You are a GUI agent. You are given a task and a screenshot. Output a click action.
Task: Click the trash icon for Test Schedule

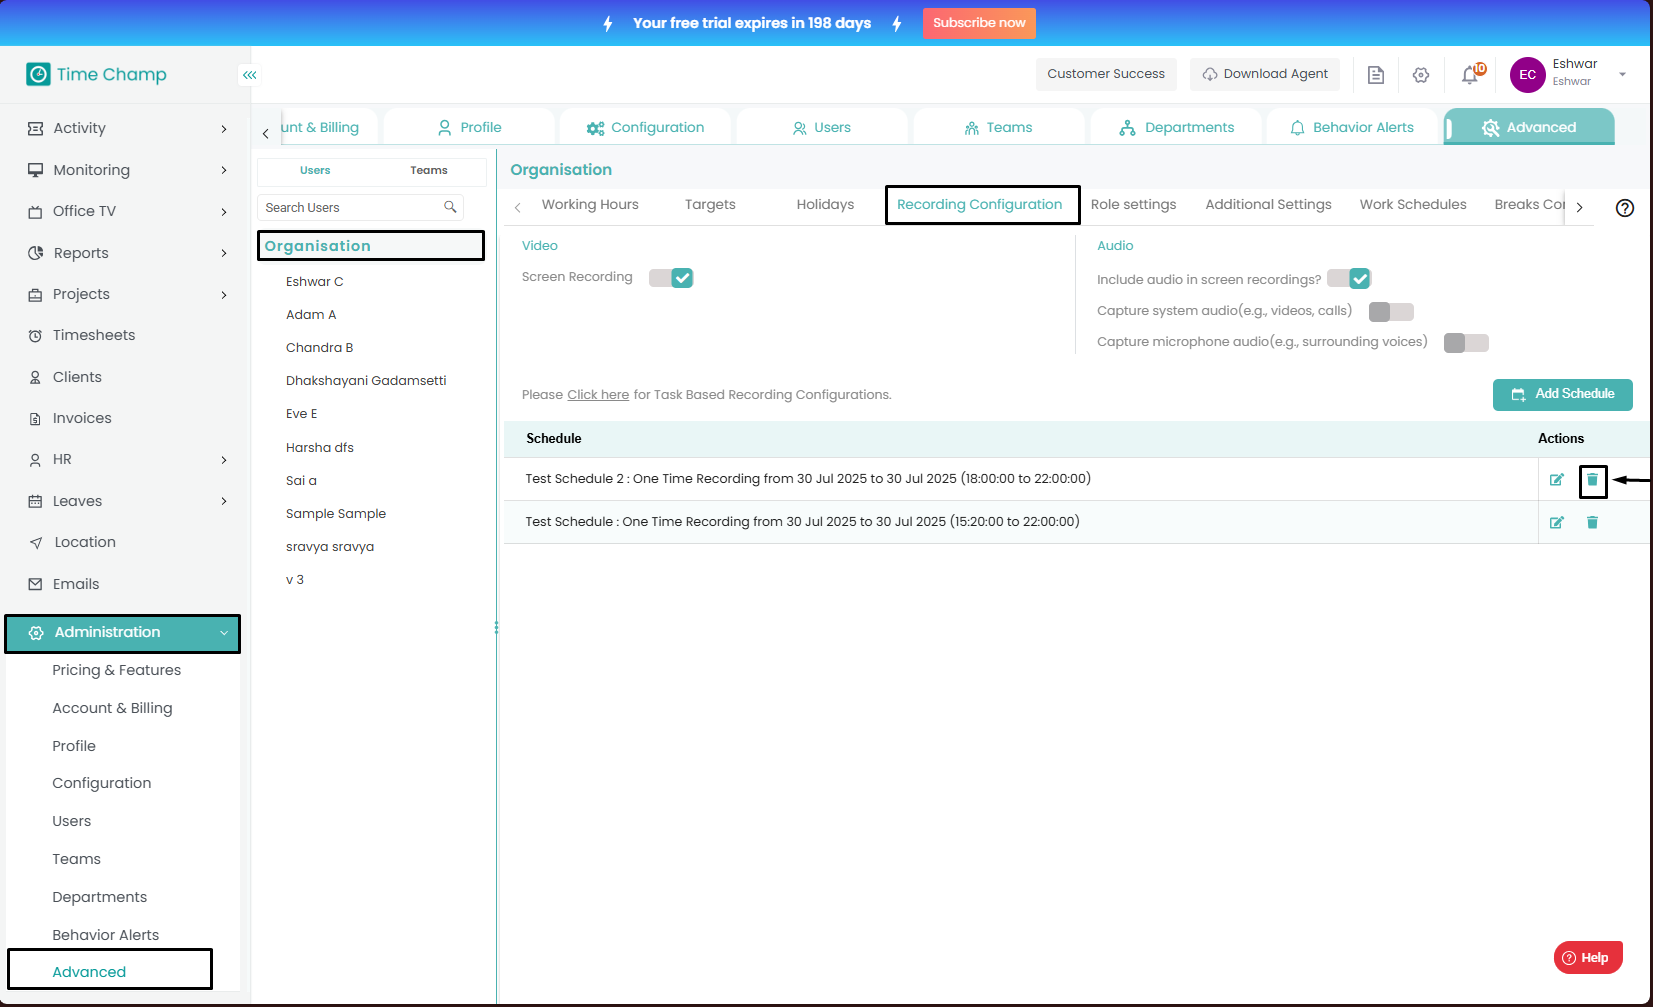click(1592, 523)
